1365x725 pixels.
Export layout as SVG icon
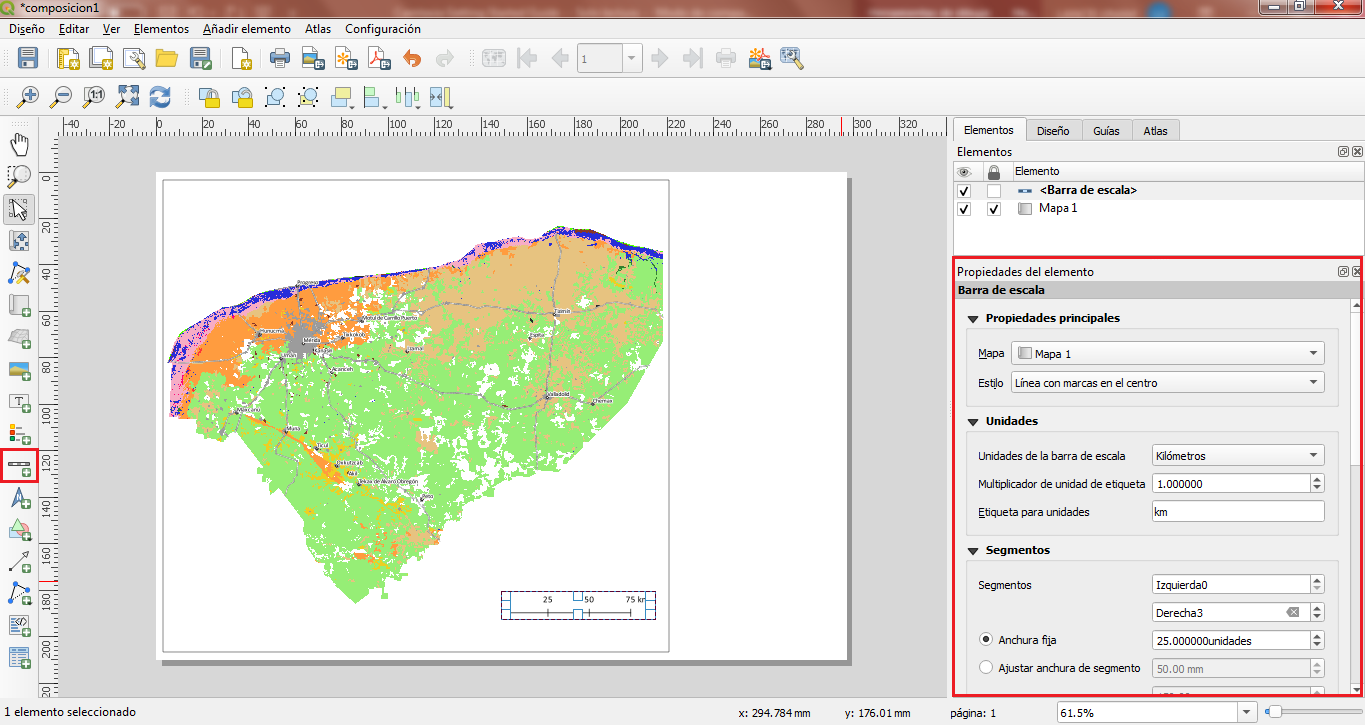[x=347, y=58]
